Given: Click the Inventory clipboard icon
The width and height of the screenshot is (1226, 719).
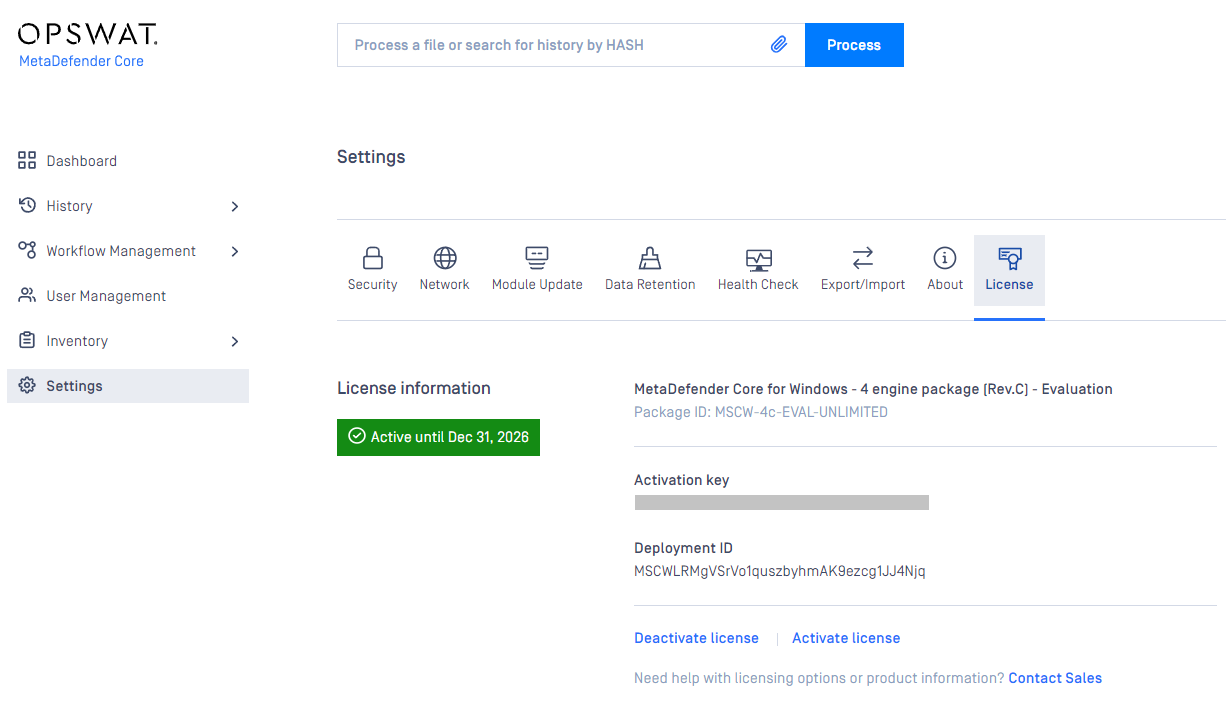Looking at the screenshot, I should pyautogui.click(x=27, y=340).
